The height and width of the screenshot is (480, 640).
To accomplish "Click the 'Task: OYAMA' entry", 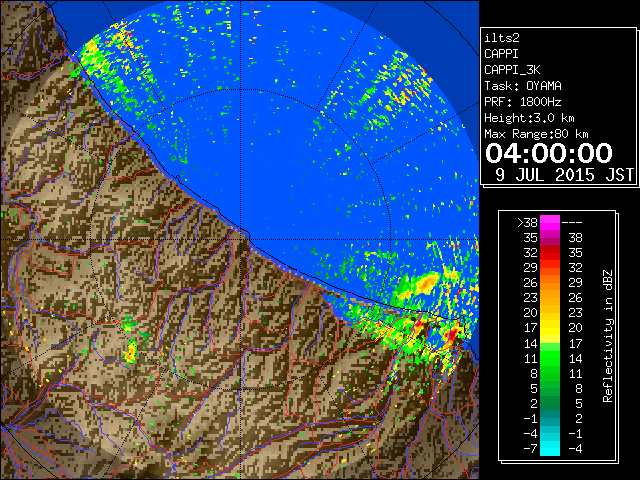I will click(523, 86).
